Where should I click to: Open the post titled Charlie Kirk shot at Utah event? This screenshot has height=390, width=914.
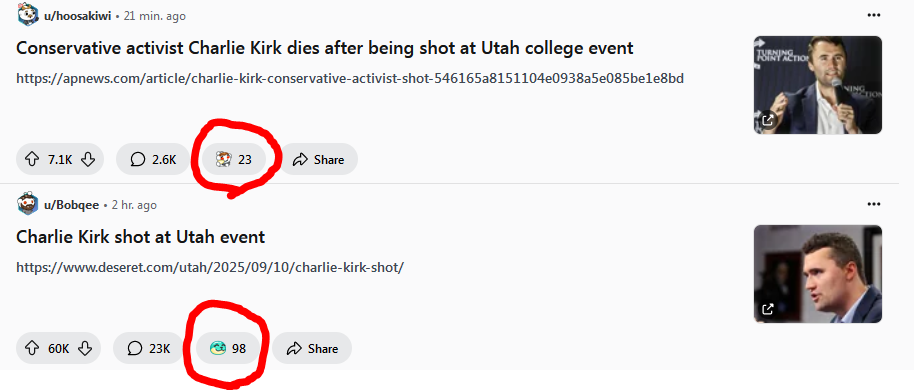(140, 237)
